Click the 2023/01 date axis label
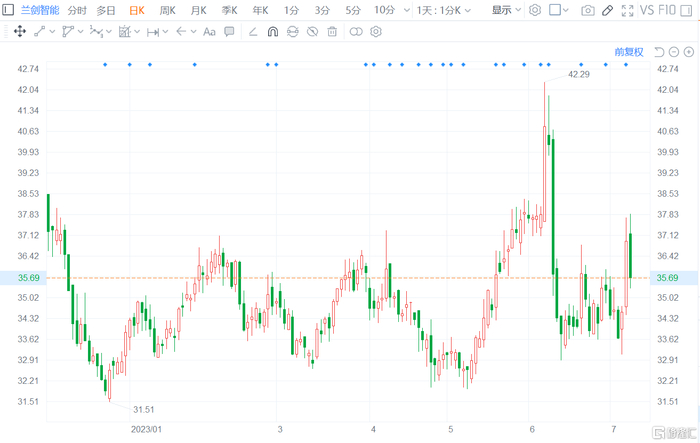Screen dimensions: 700x443 (146, 429)
